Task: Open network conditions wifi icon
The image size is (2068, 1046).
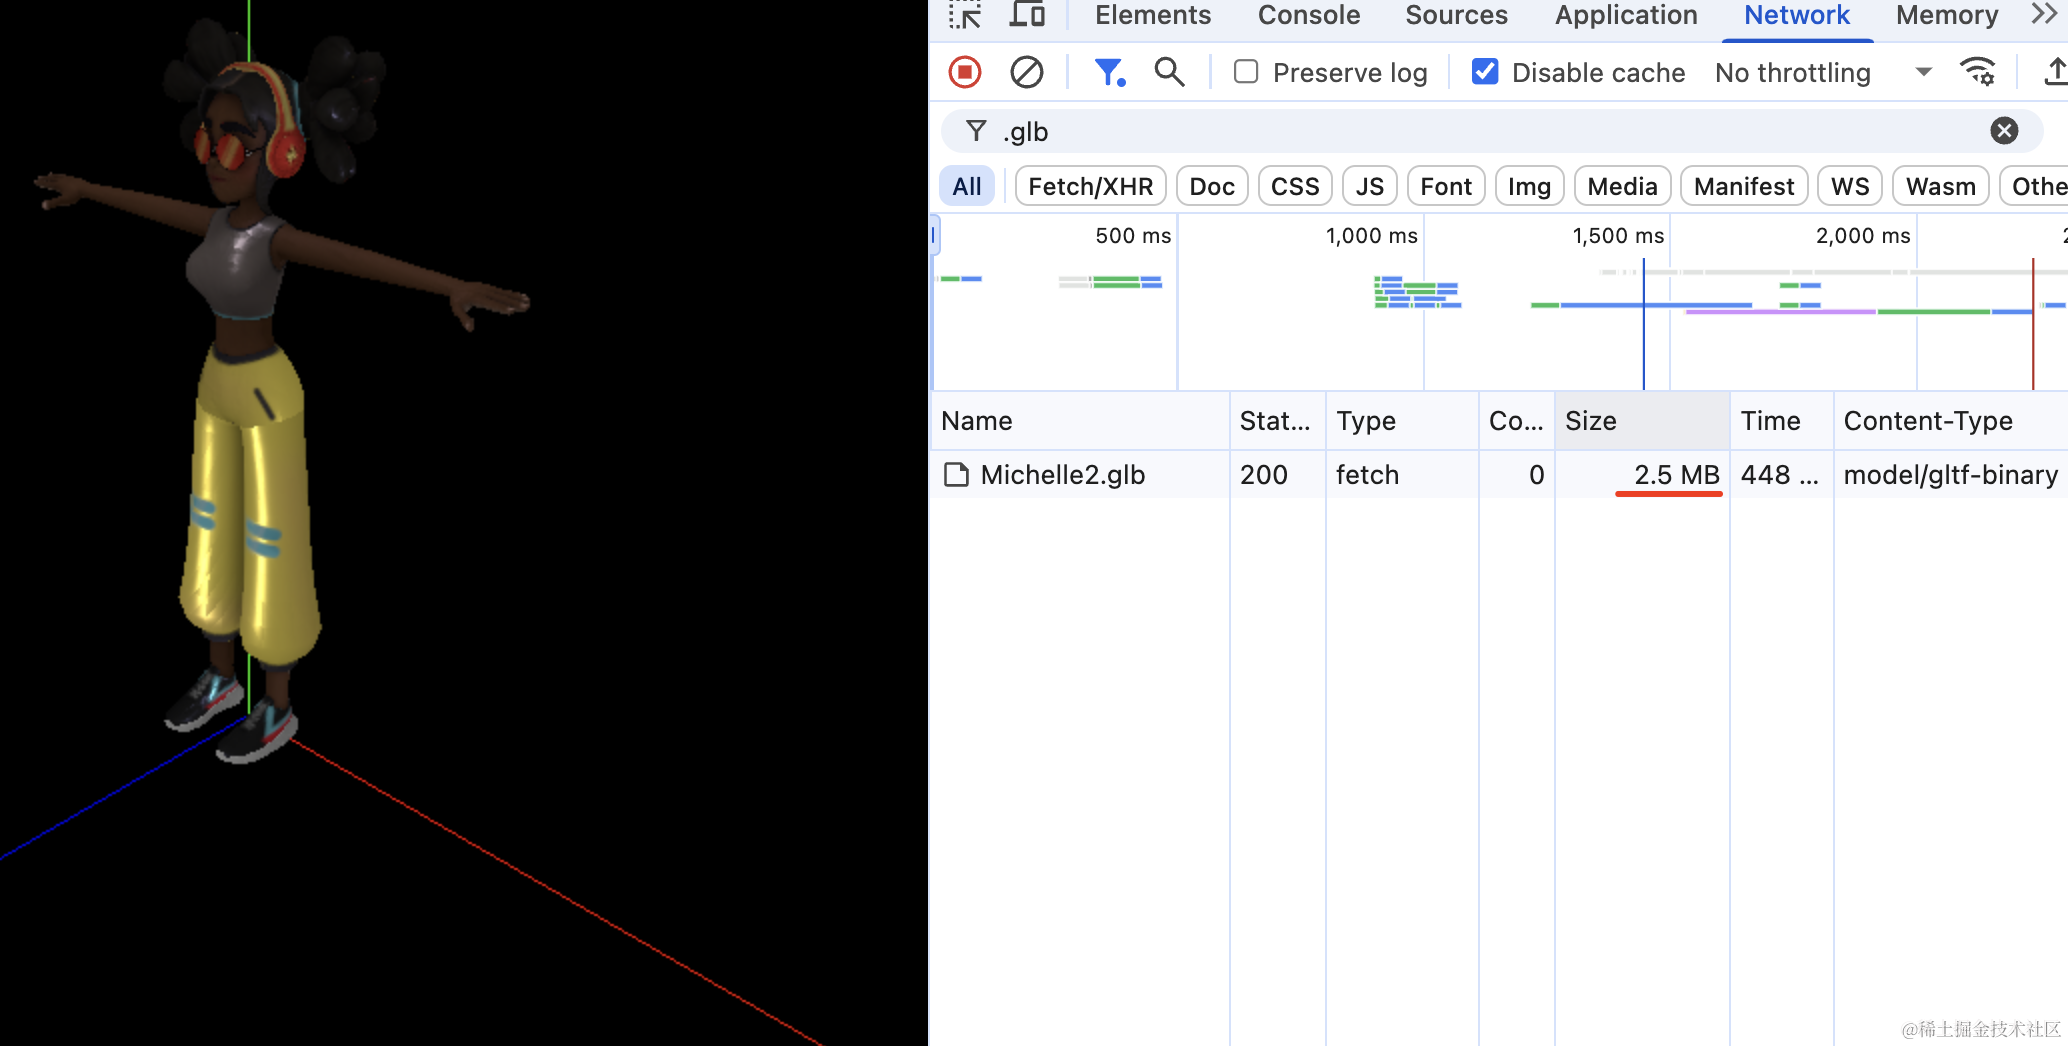Action: click(1978, 72)
